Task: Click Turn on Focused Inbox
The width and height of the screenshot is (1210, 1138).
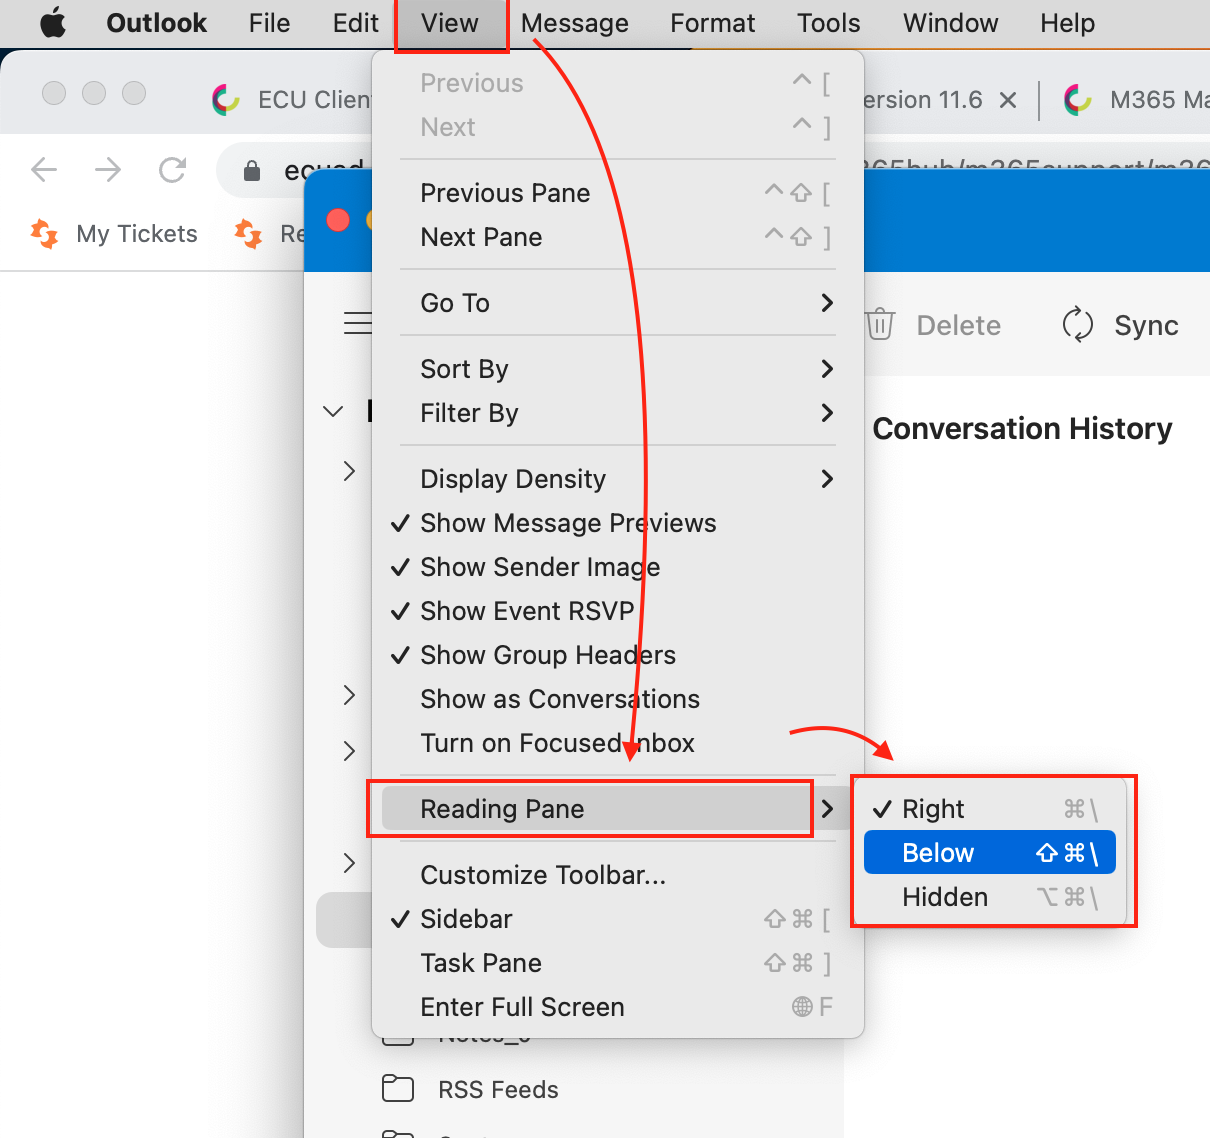Action: [x=617, y=743]
